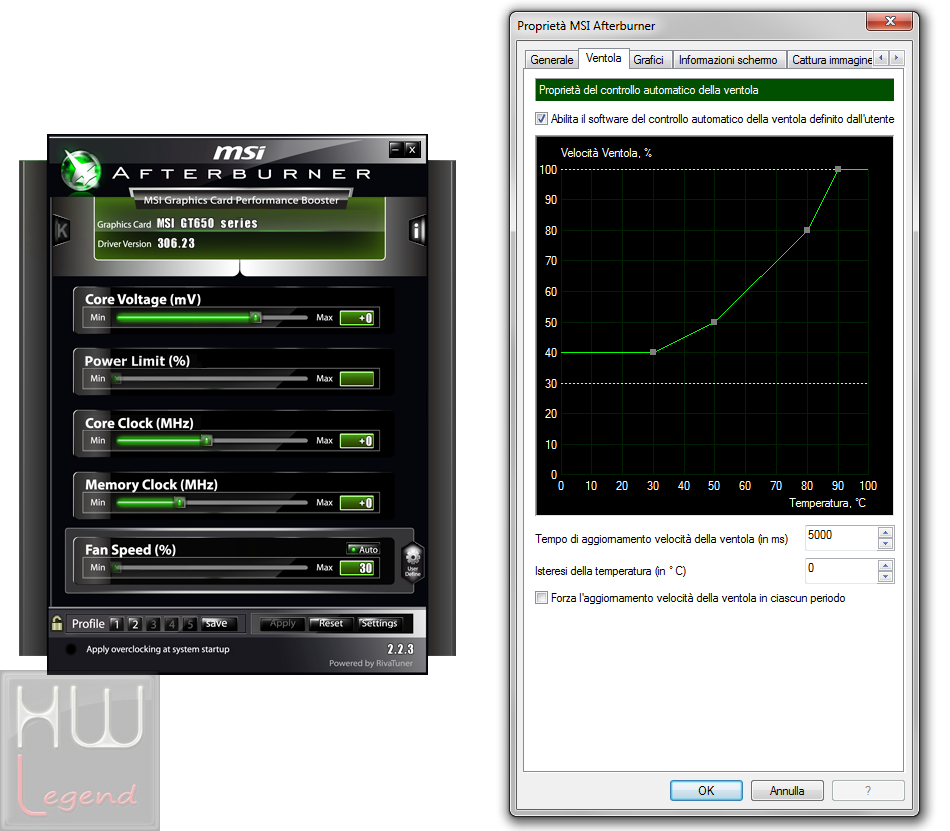
Task: Close the MSI Afterburner skin window
Action: (x=412, y=148)
